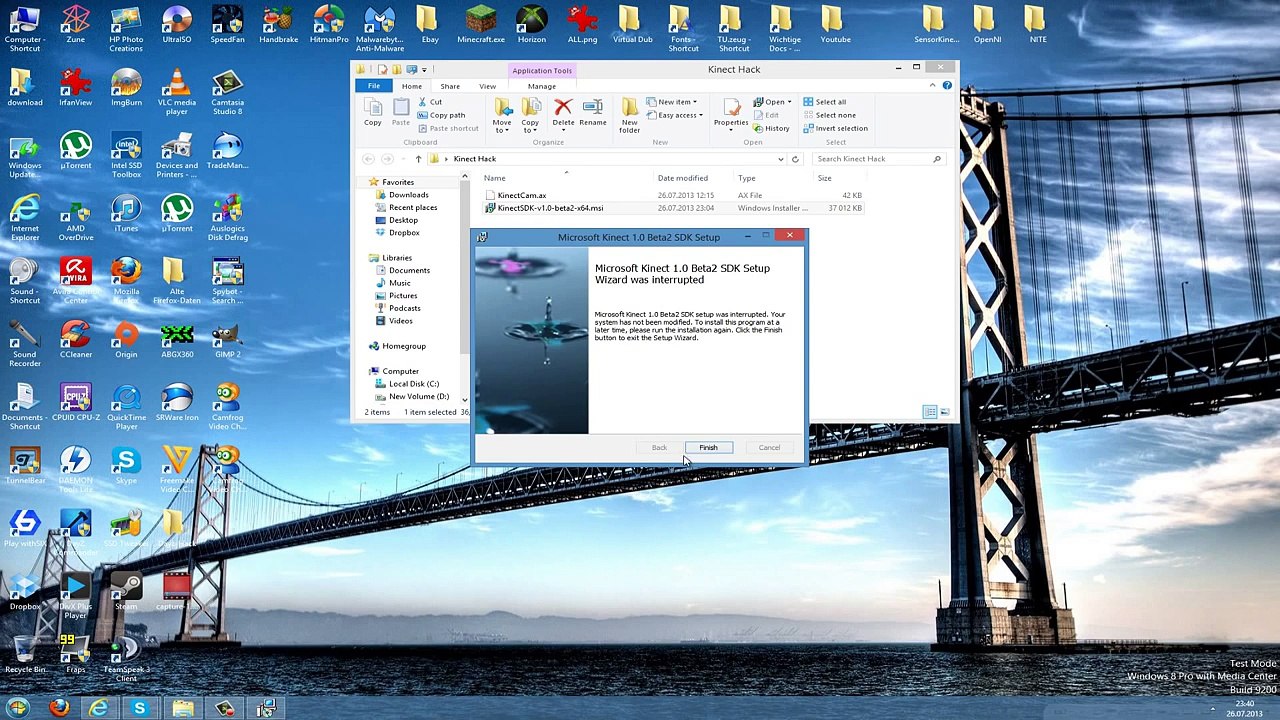
Task: Click the Zune desktop icon
Action: pyautogui.click(x=75, y=26)
